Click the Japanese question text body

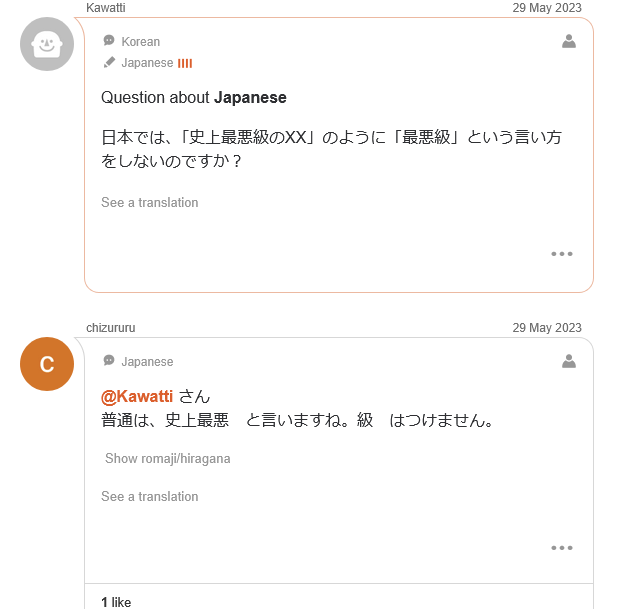pyautogui.click(x=331, y=148)
